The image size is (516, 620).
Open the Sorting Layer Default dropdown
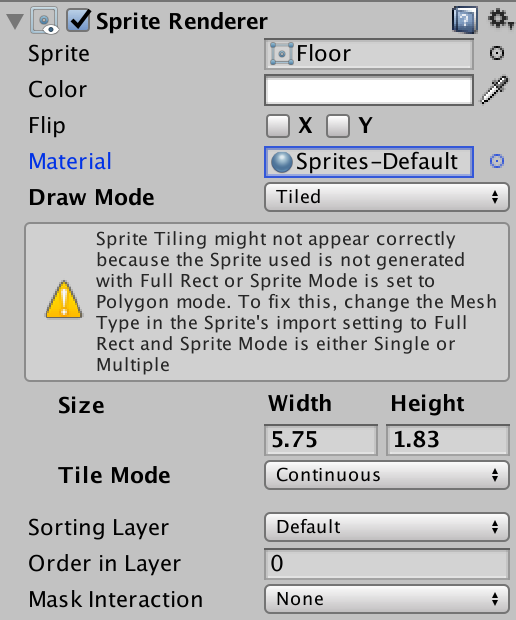pos(387,527)
